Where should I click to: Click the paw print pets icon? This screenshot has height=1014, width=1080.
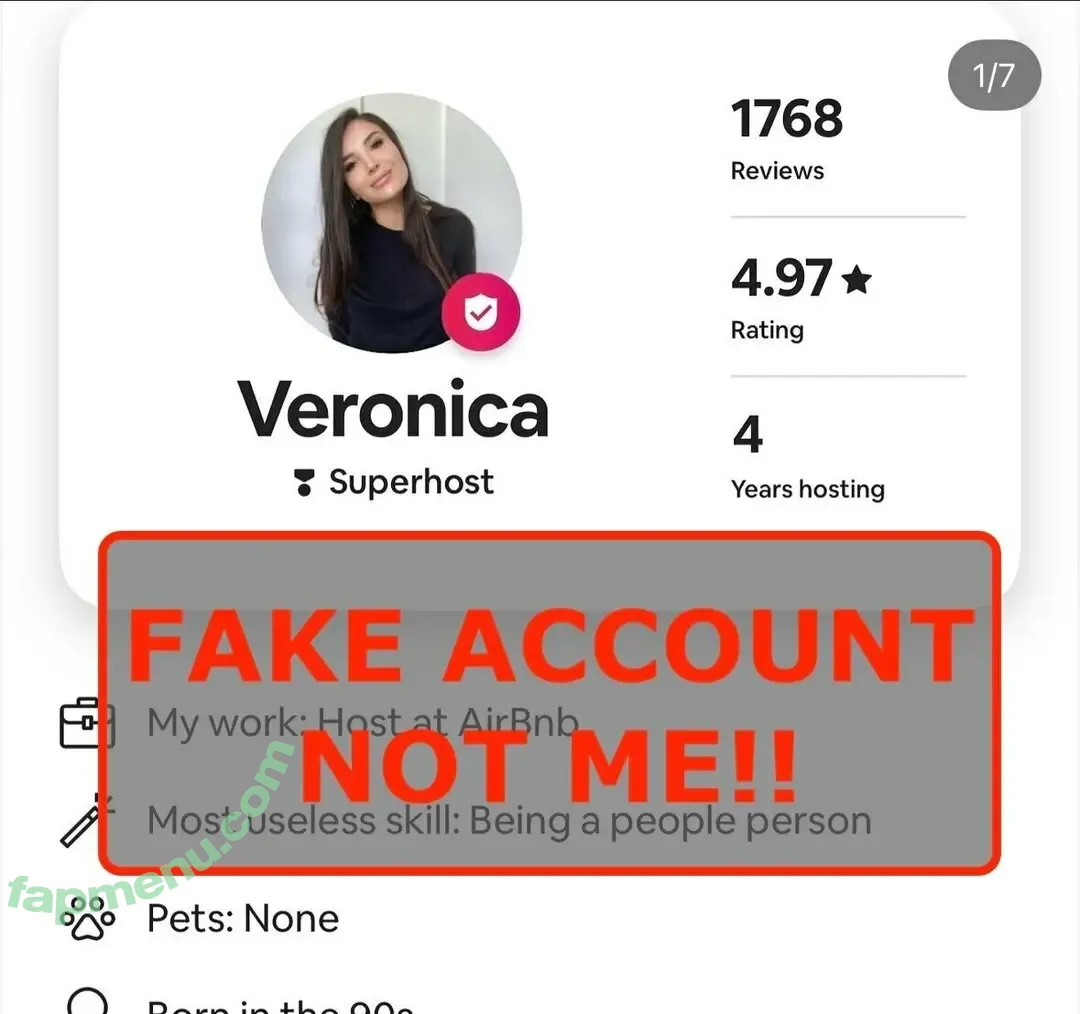(87, 918)
